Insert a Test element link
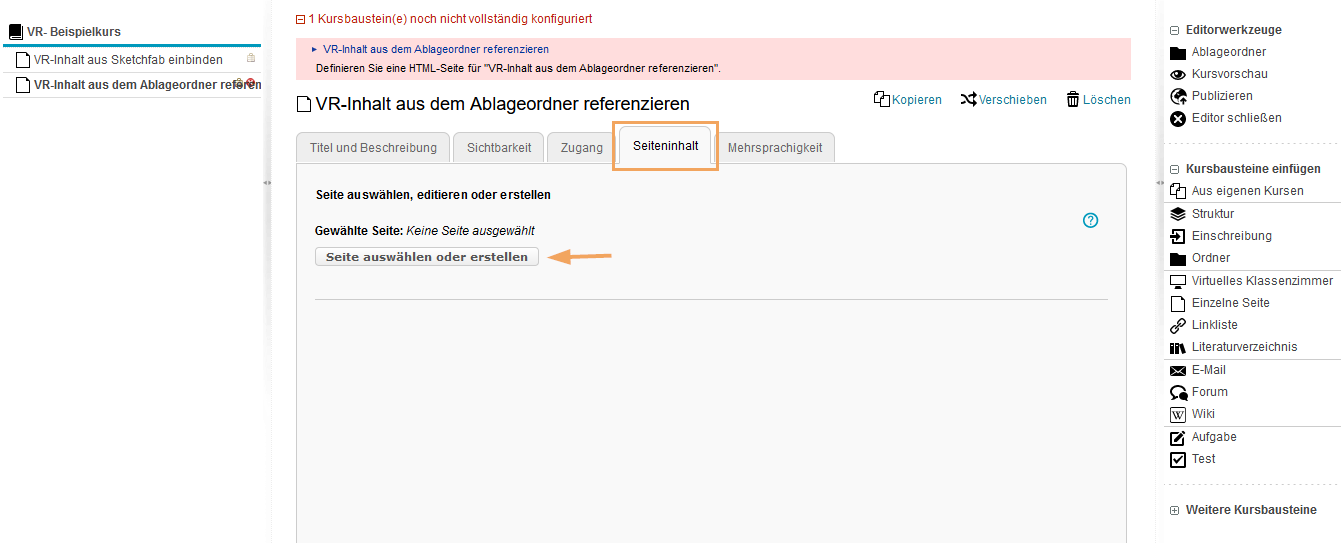Image resolution: width=1341 pixels, height=543 pixels. click(x=1204, y=459)
